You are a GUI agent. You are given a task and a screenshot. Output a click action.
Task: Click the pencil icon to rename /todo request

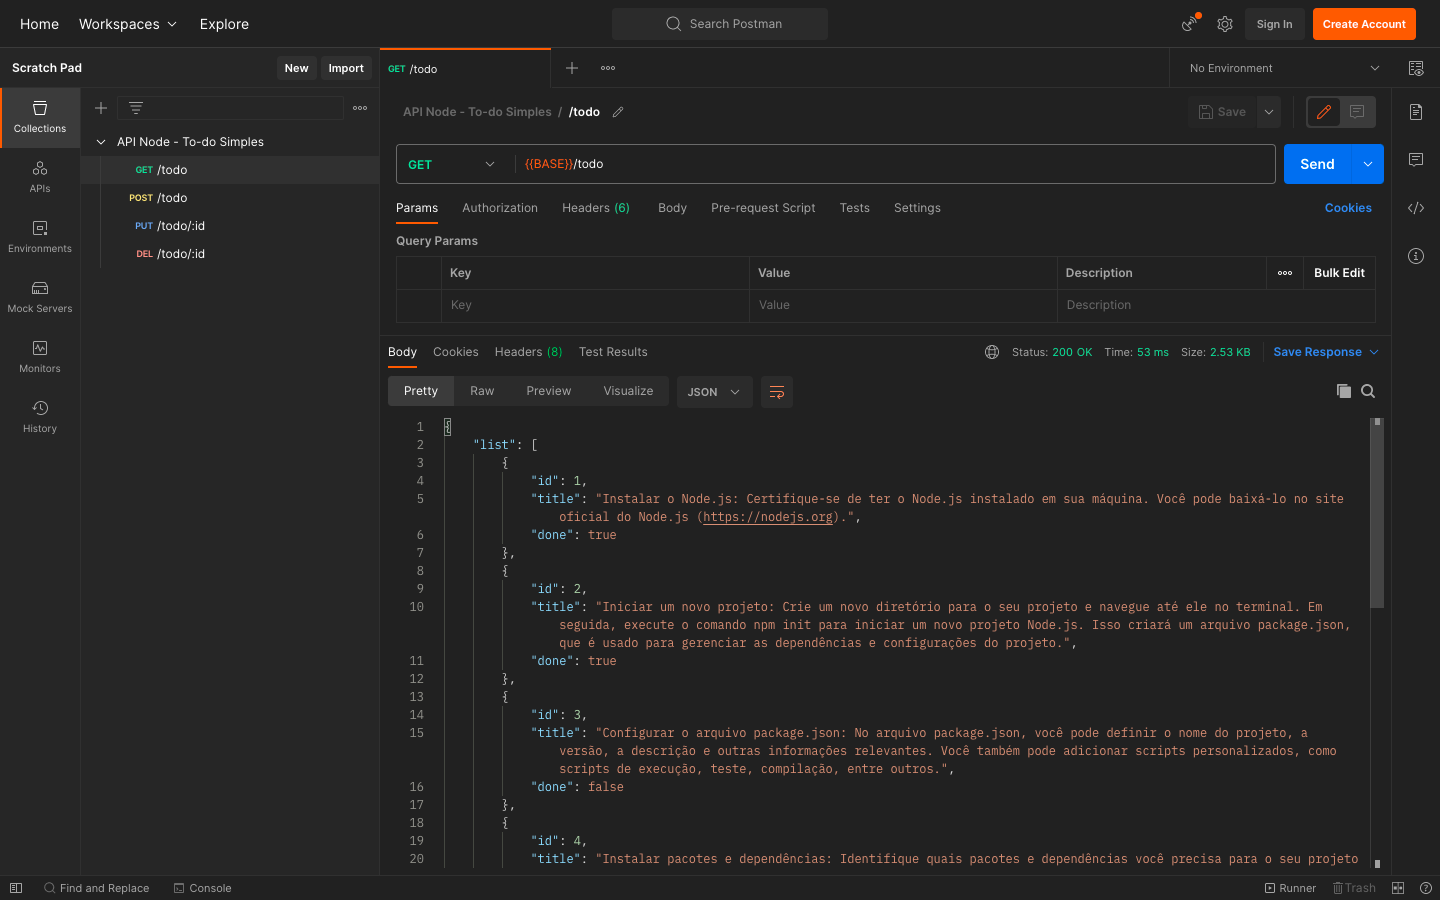[x=618, y=112]
